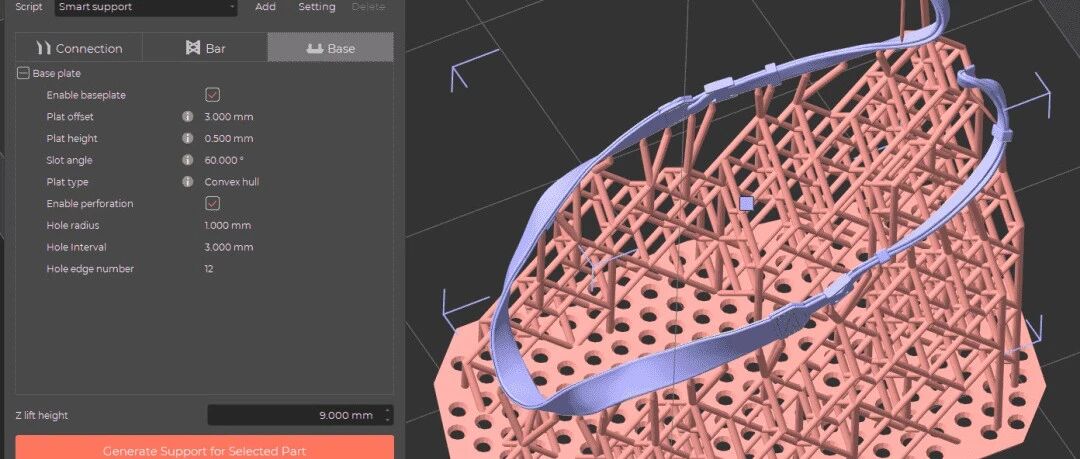Screen dimensions: 1080x459
Task: Toggle the Enable perforation checkbox
Action: [213, 203]
